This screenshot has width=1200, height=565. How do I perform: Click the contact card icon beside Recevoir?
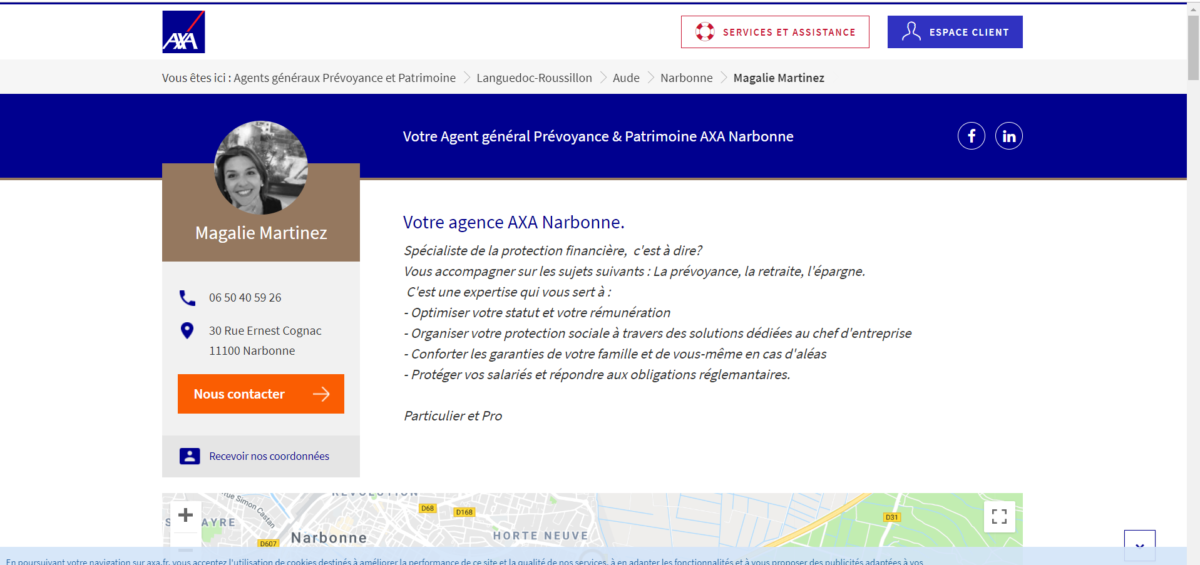click(x=190, y=456)
